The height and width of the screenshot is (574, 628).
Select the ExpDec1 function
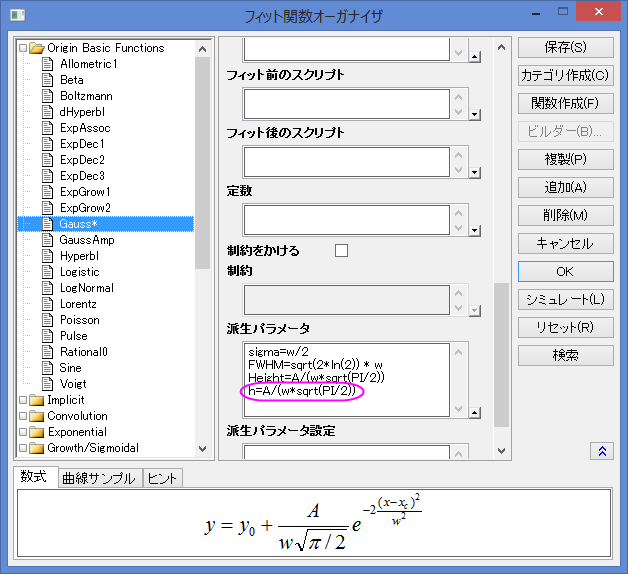pyautogui.click(x=82, y=144)
